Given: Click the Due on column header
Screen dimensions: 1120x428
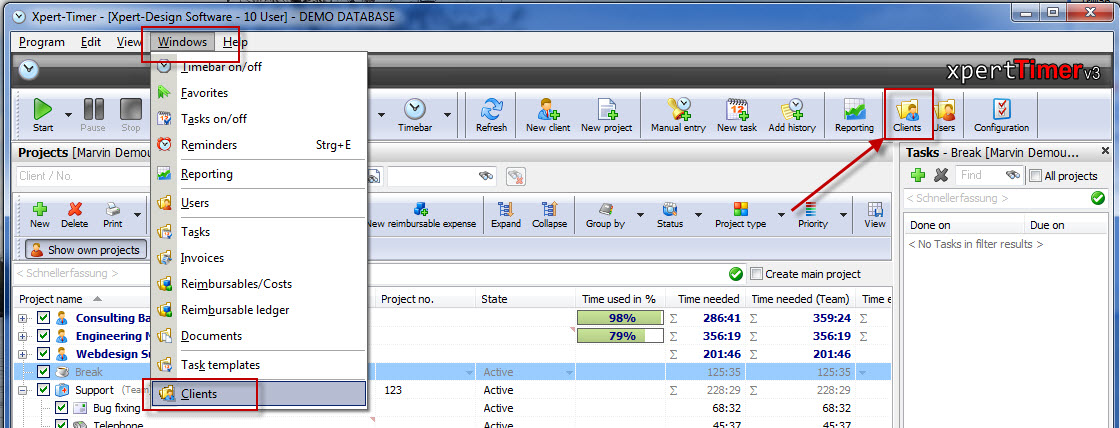Looking at the screenshot, I should click(x=1047, y=225).
